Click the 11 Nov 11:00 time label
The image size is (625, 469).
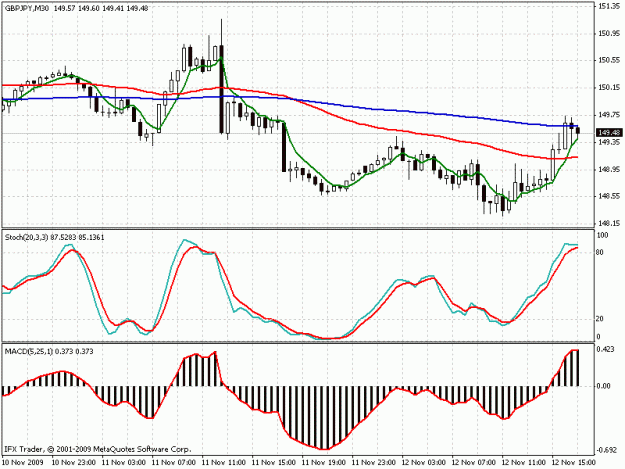[x=224, y=463]
